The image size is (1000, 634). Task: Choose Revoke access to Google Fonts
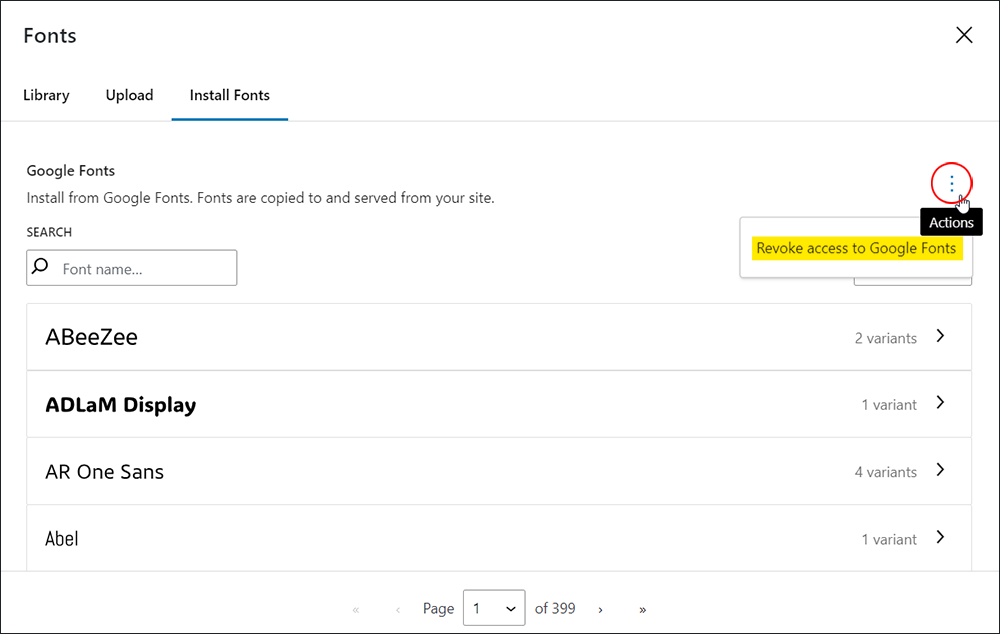[856, 248]
